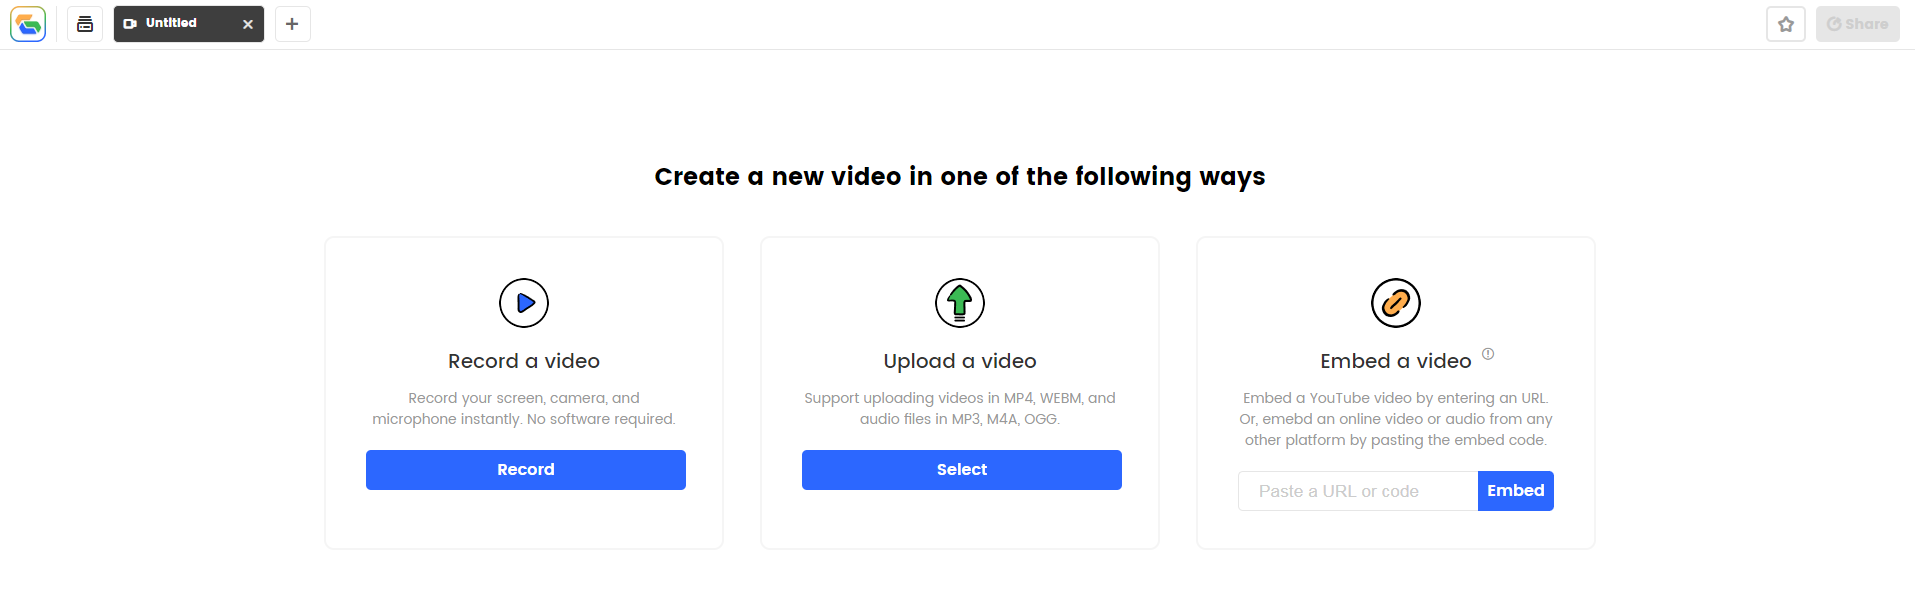Click the supported upload formats description text
Screen dimensions: 1915x599
click(960, 408)
